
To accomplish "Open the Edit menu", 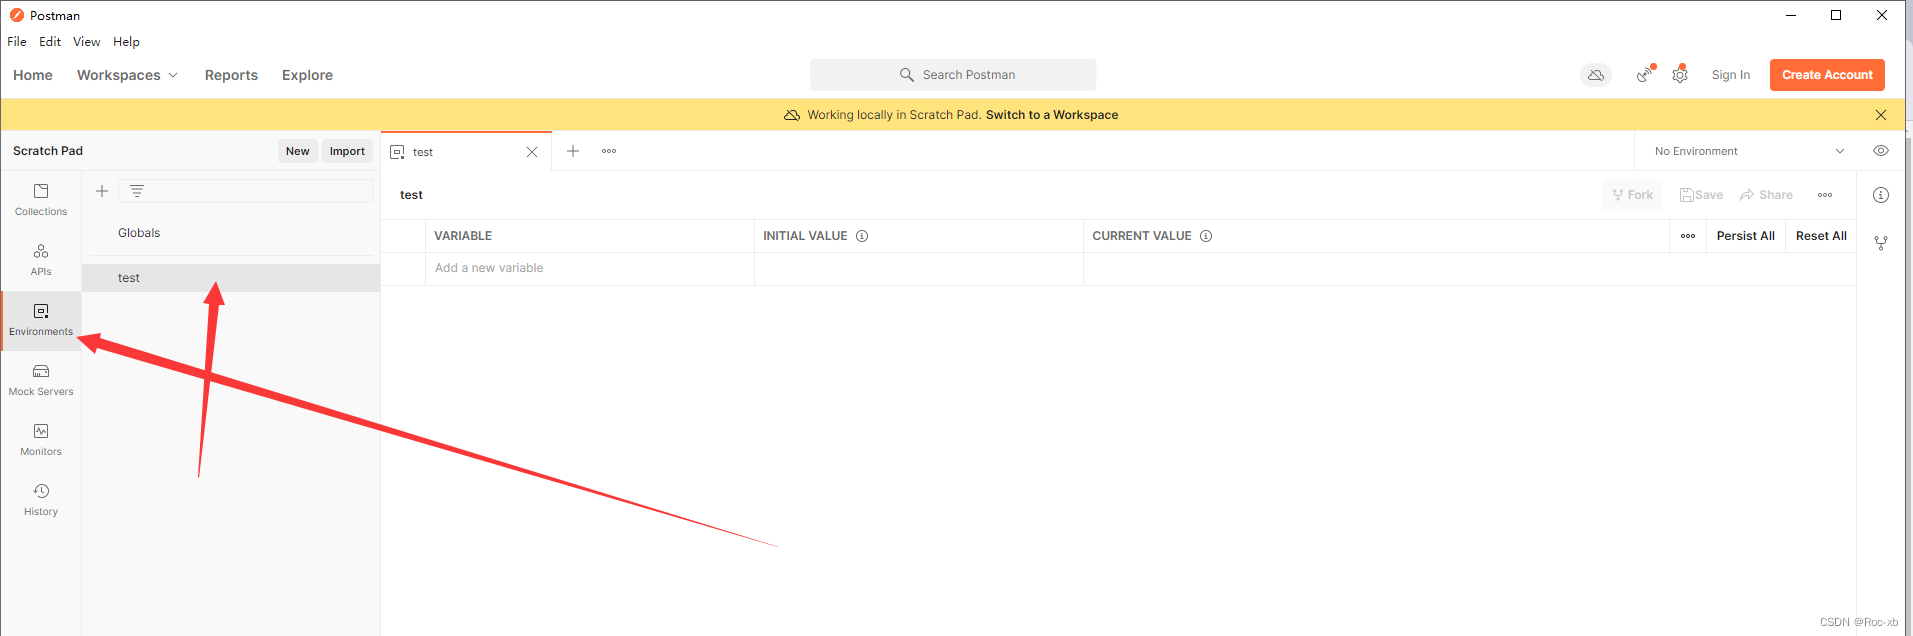I will pyautogui.click(x=50, y=42).
